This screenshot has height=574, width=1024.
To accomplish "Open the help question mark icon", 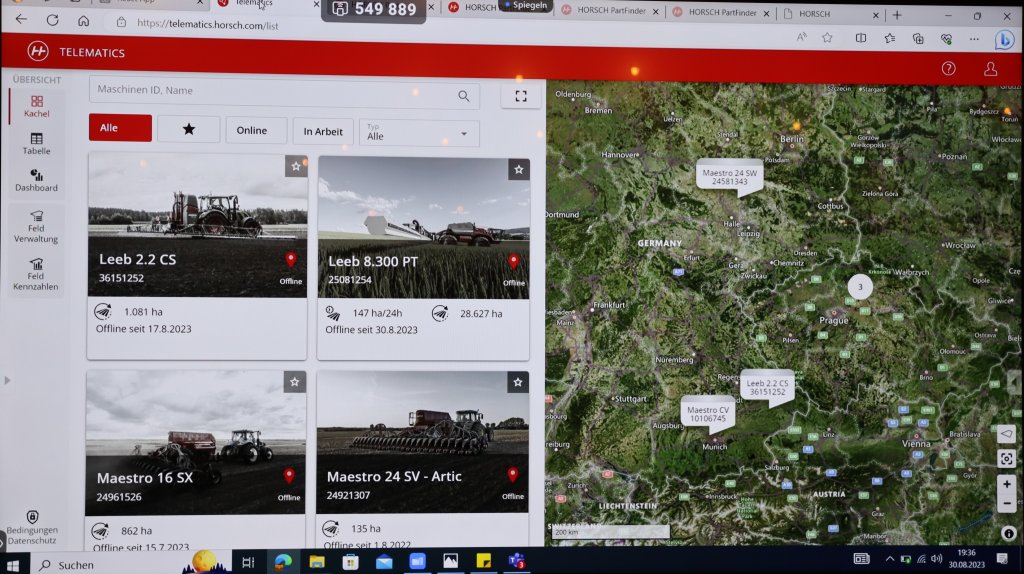I will pyautogui.click(x=948, y=68).
